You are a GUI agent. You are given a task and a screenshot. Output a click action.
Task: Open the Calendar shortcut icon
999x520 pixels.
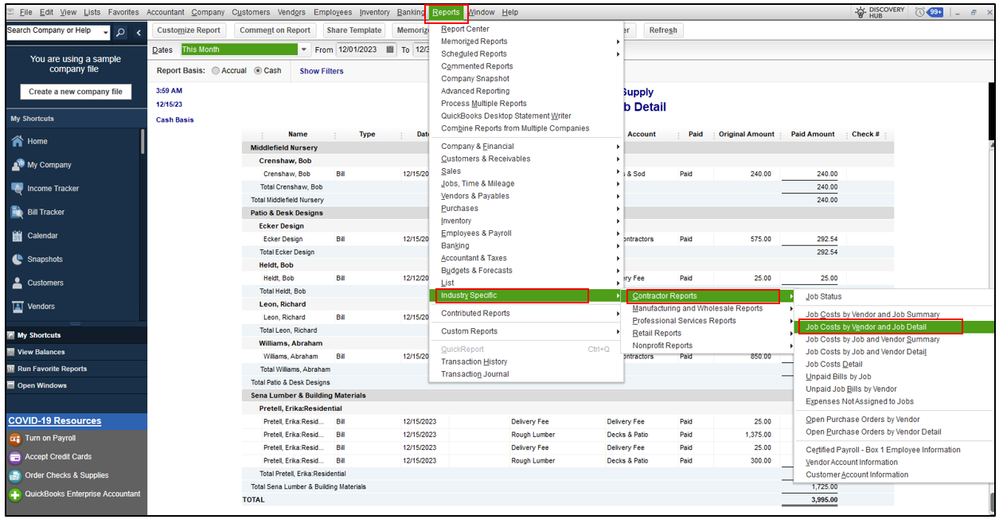17,236
